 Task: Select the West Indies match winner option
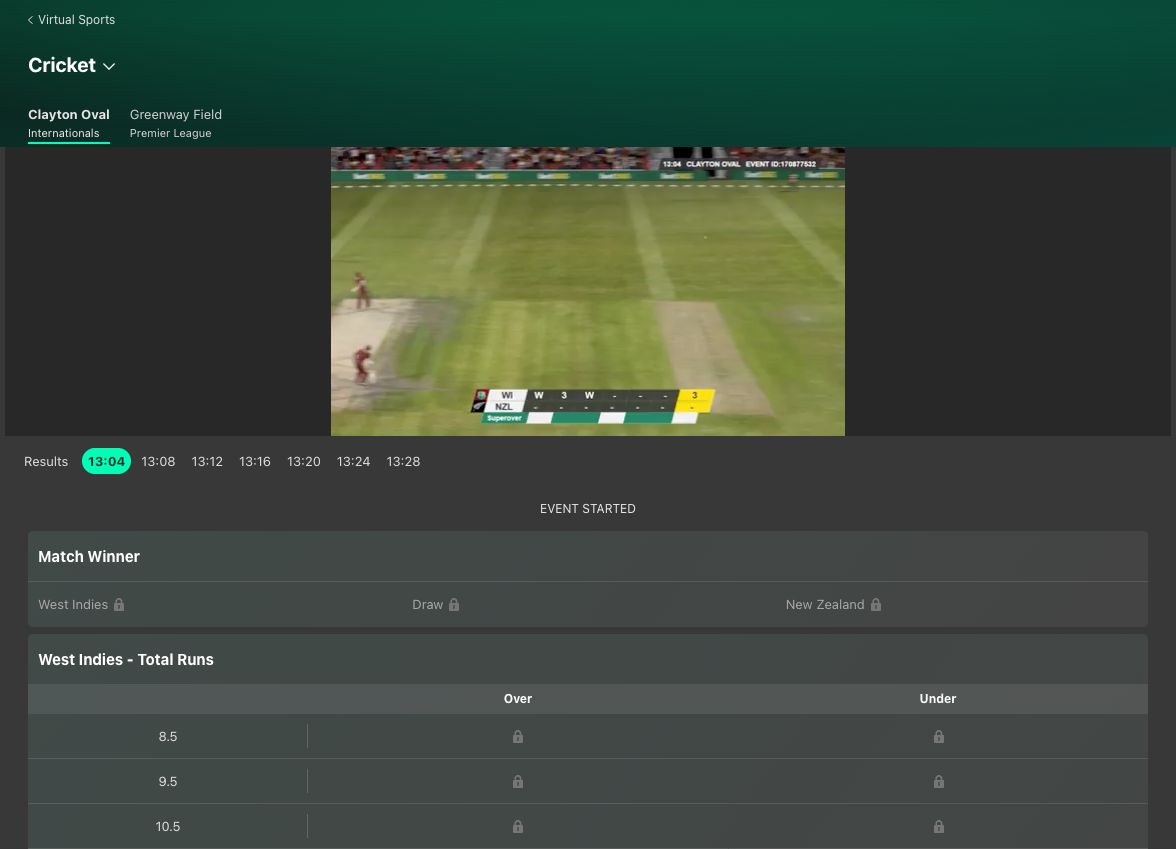pos(73,604)
